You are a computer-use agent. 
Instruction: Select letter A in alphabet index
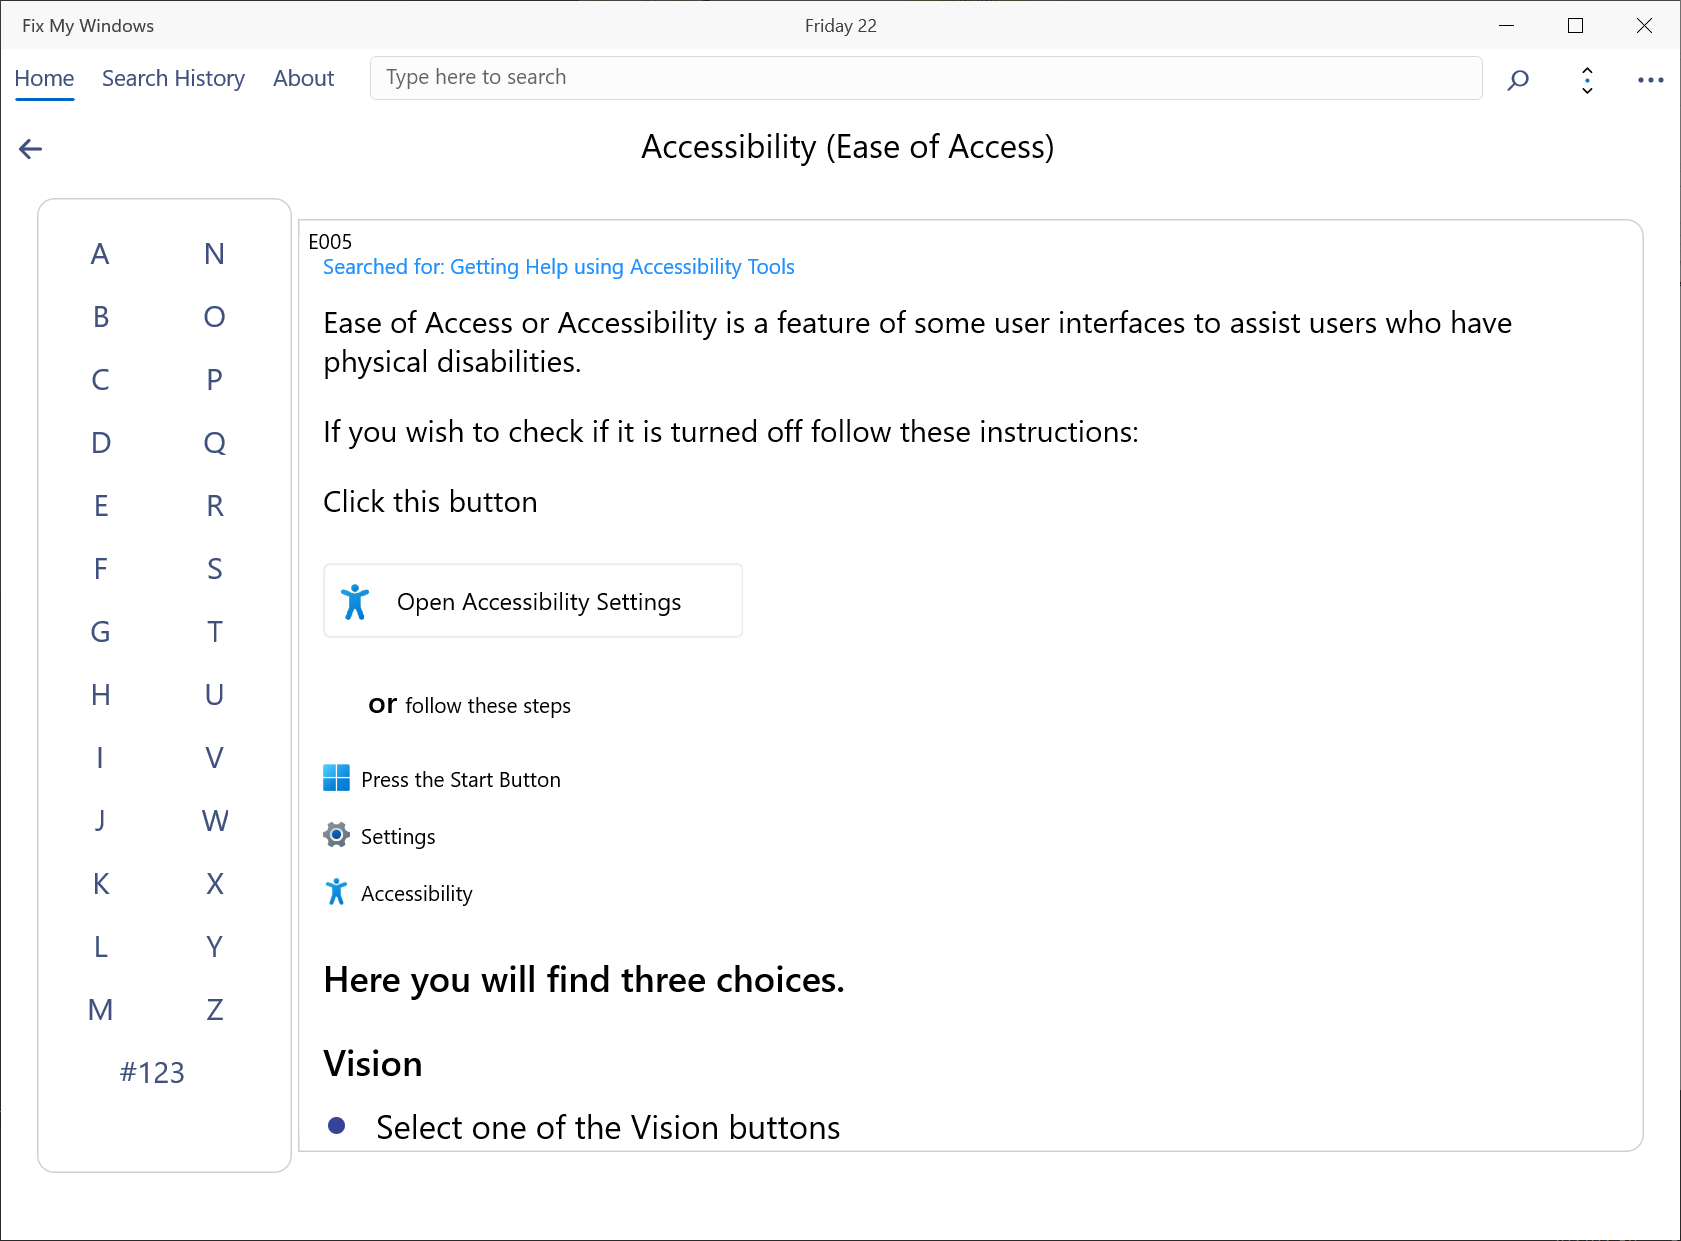[x=100, y=254]
